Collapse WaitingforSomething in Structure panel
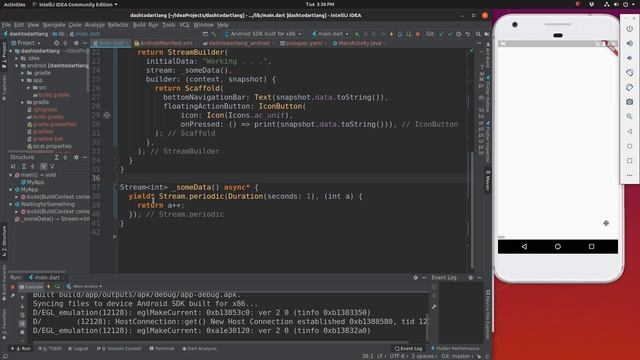The image size is (640, 360). (x=11, y=204)
